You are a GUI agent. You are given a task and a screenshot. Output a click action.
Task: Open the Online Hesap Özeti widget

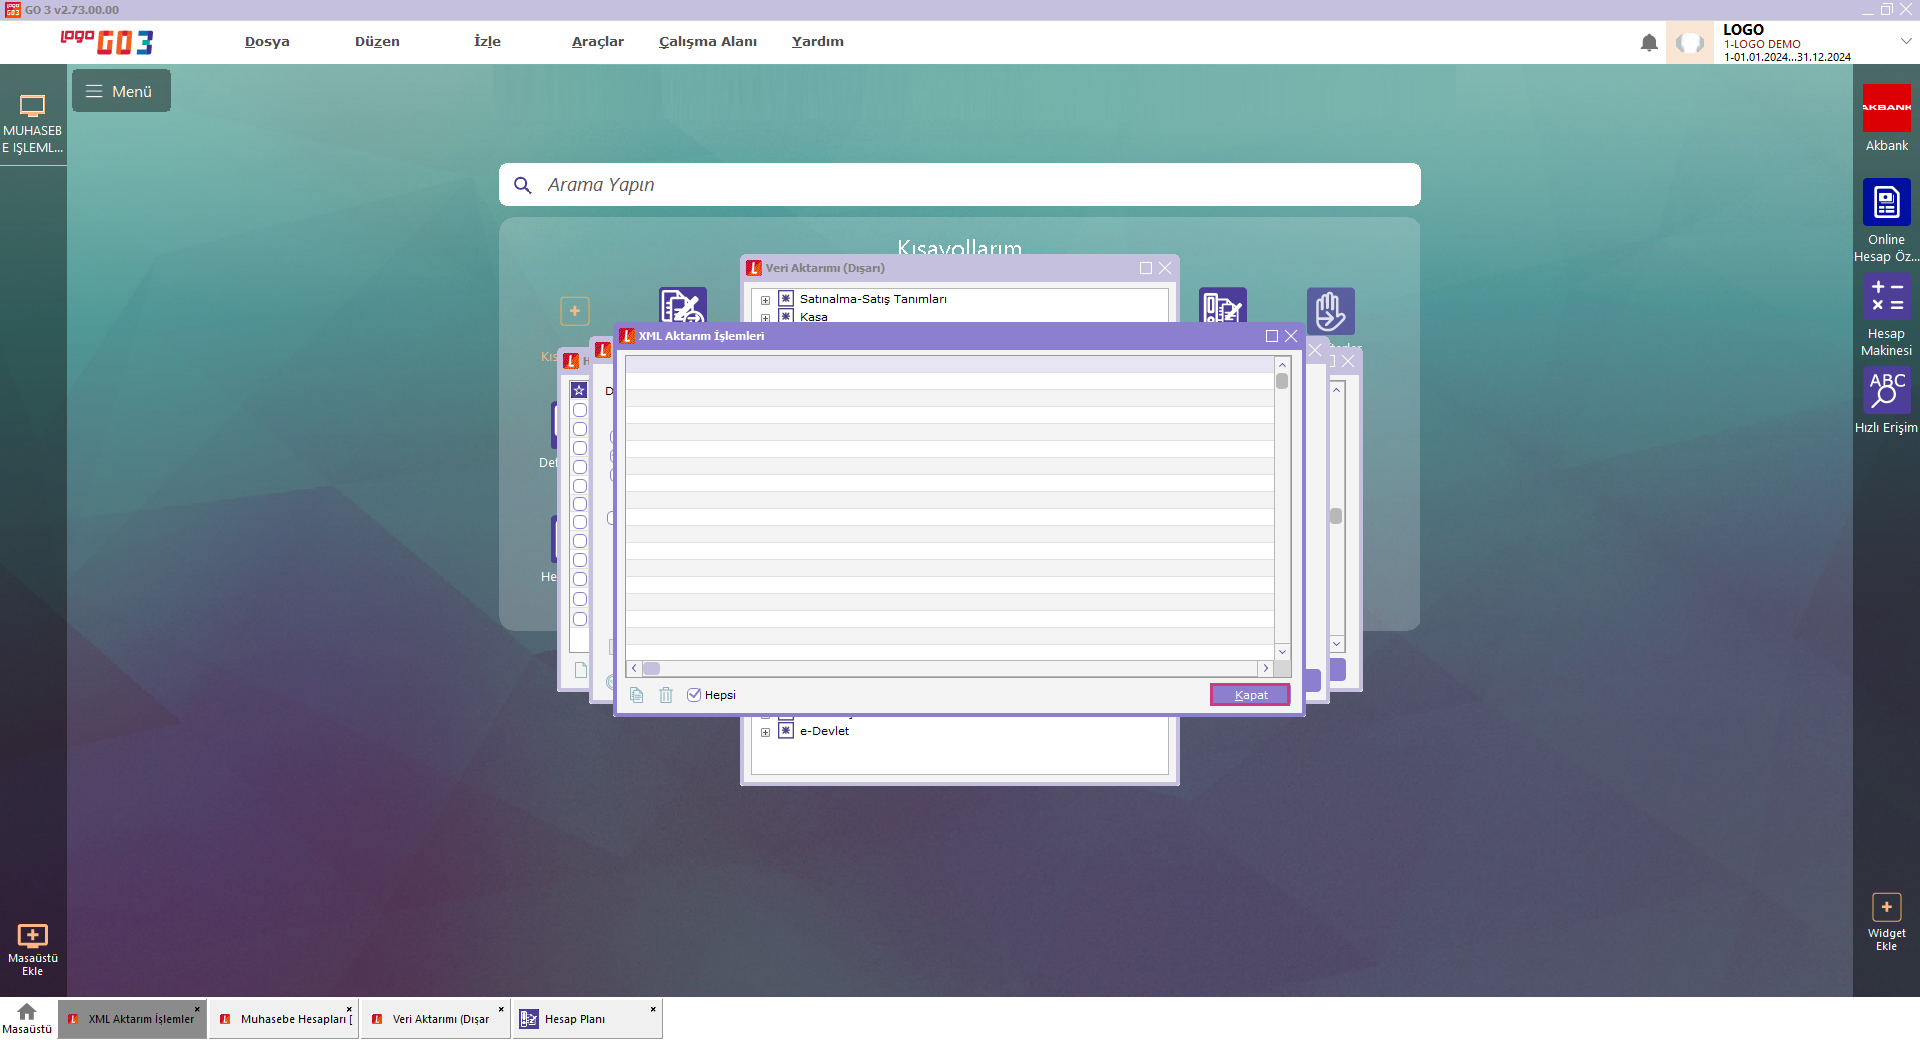point(1886,203)
